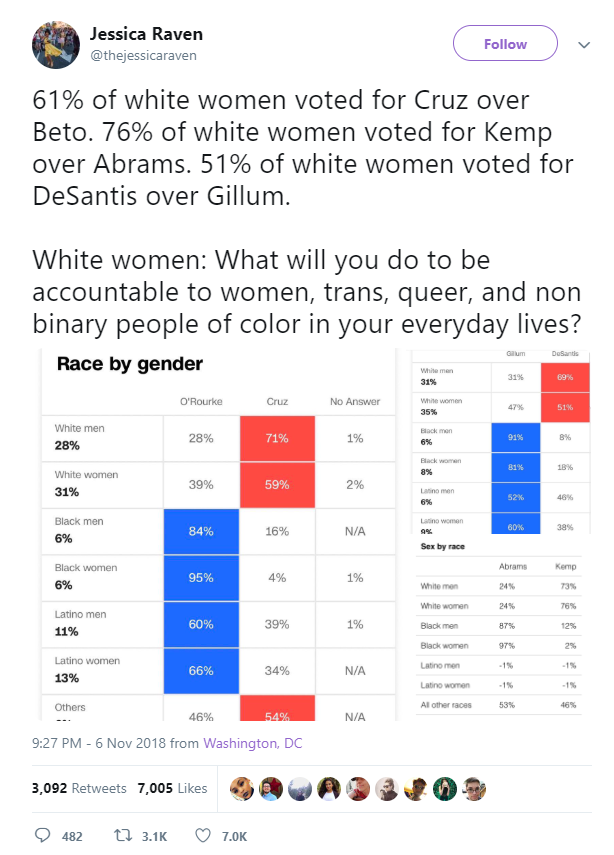This screenshot has height=855, width=614.
Task: Open the last liker's avatar in the row
Action: click(x=474, y=788)
